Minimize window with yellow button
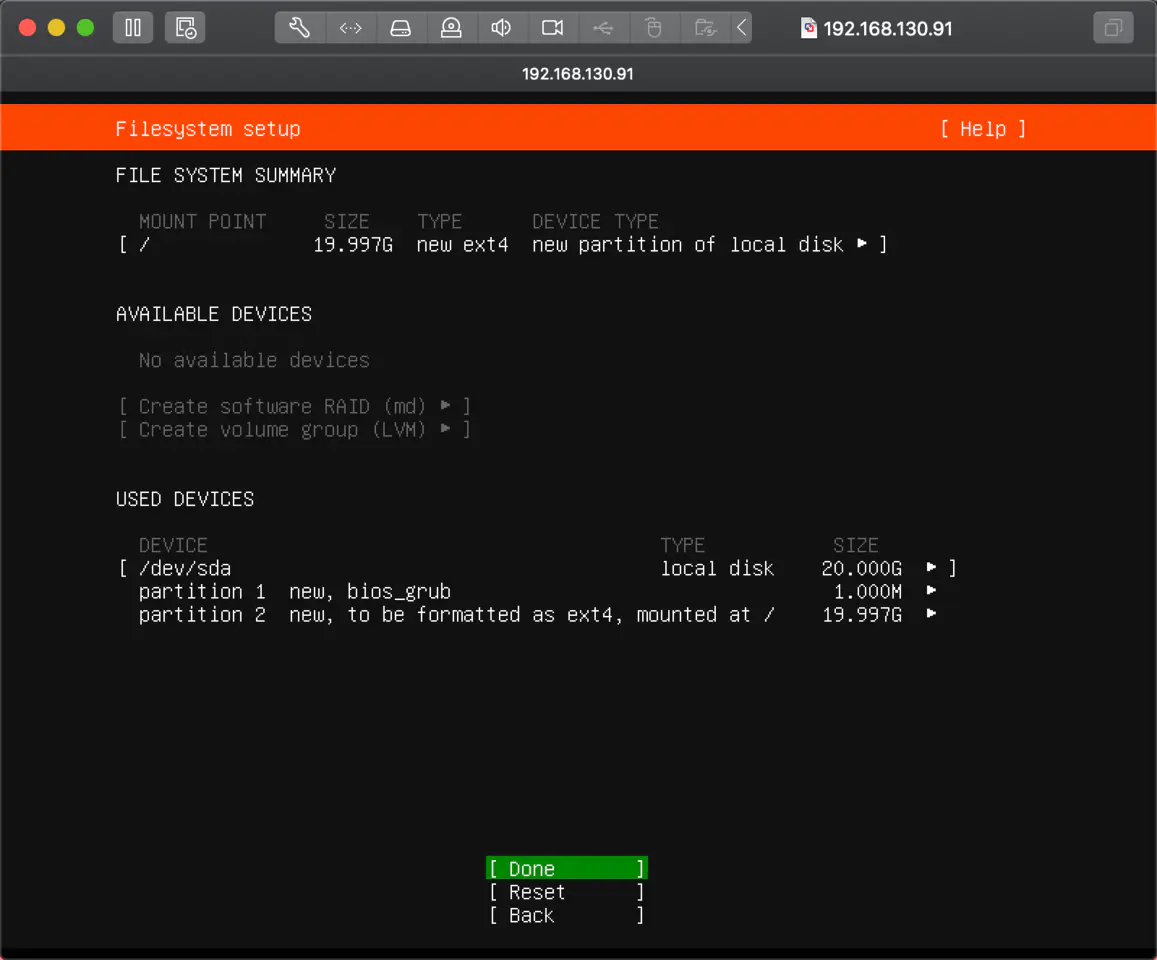Viewport: 1157px width, 960px height. [x=56, y=28]
